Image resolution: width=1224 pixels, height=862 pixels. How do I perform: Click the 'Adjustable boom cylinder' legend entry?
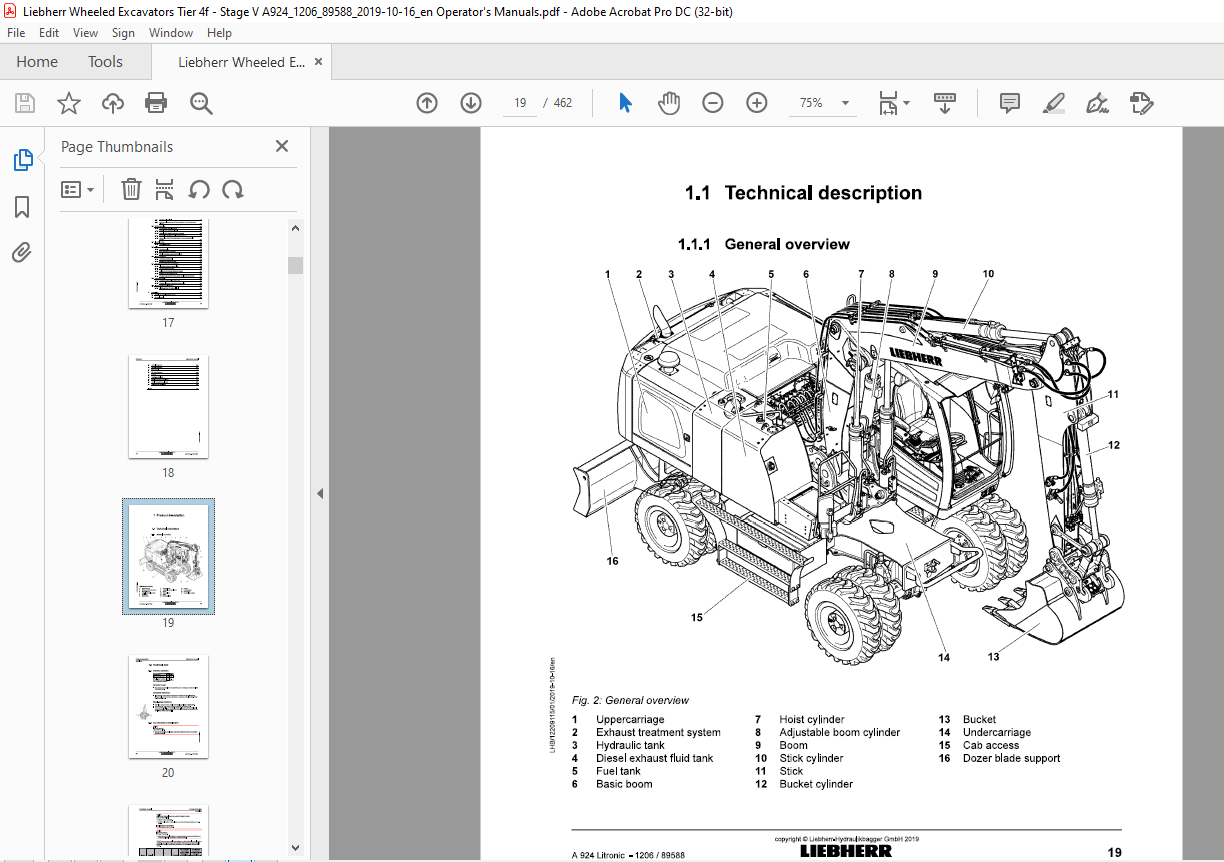pyautogui.click(x=840, y=732)
